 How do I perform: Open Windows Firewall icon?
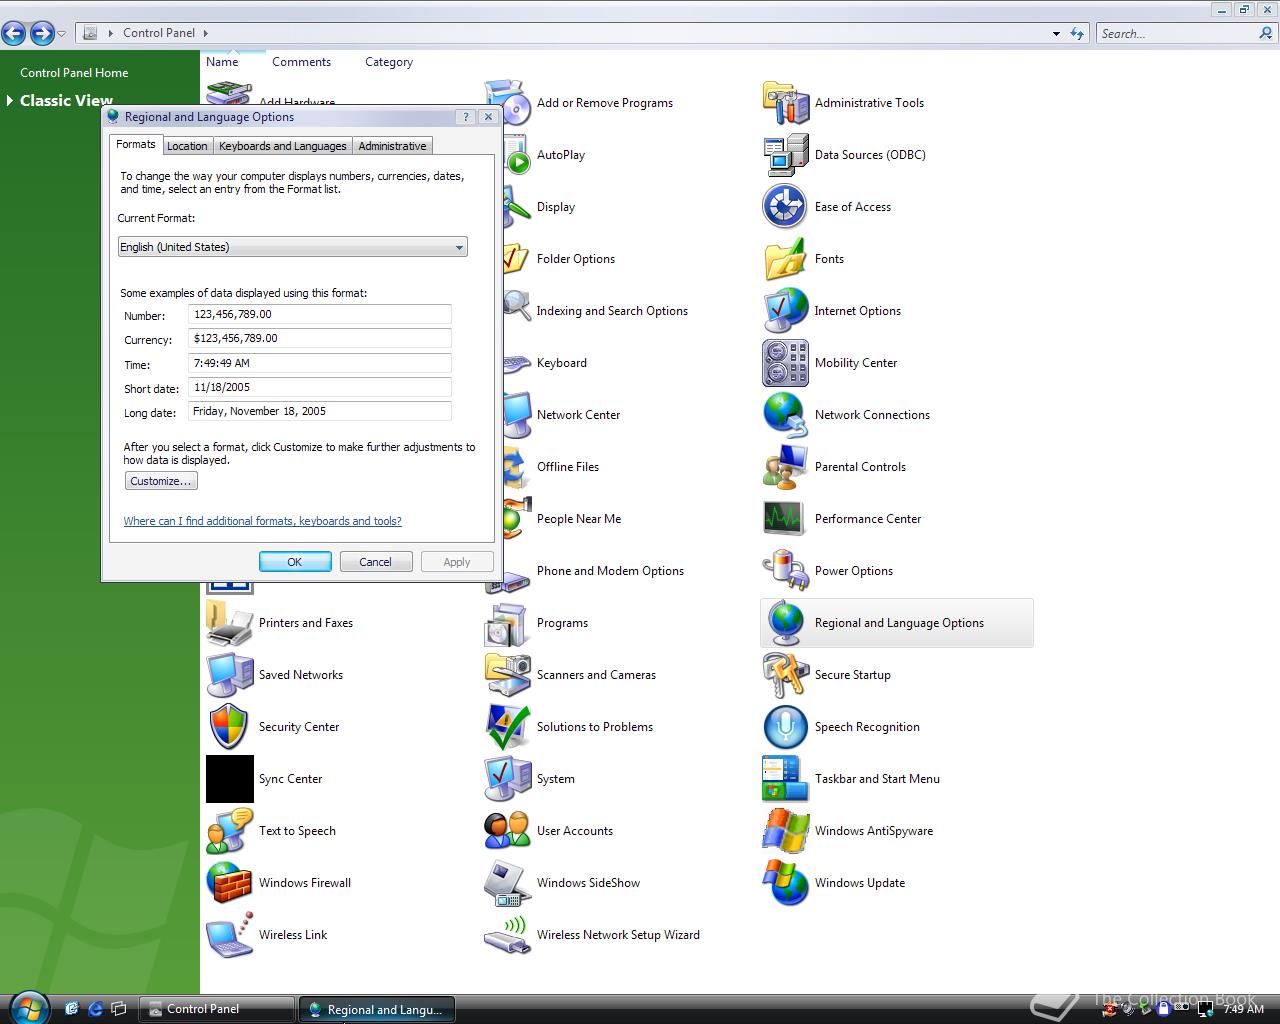(x=230, y=883)
